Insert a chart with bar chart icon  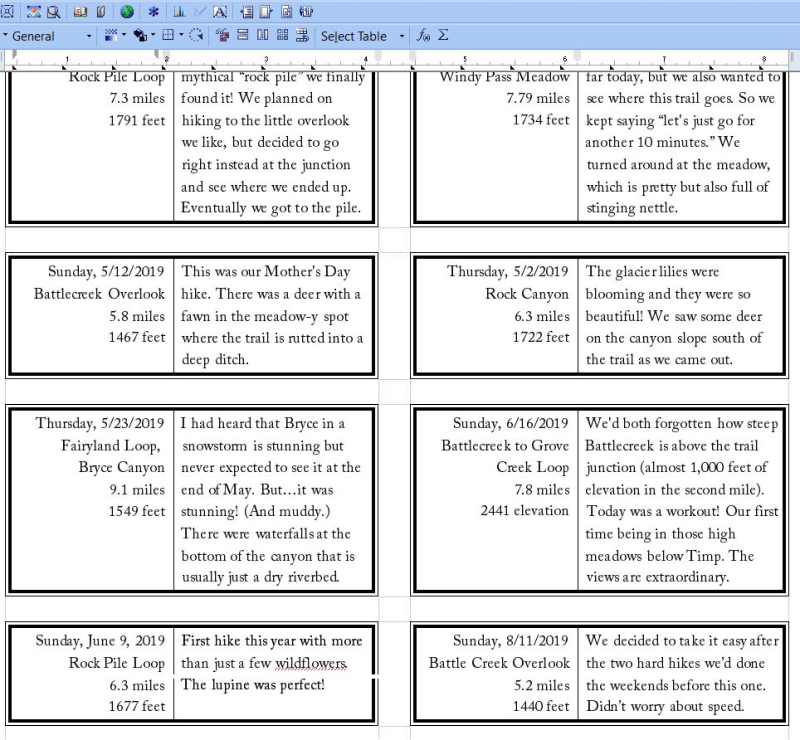coord(180,12)
